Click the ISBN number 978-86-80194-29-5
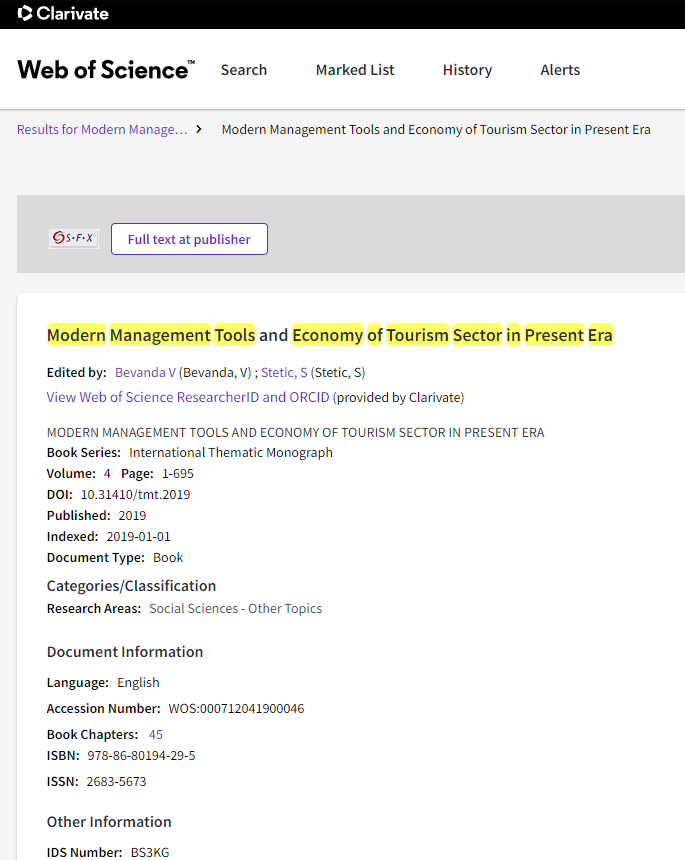This screenshot has width=685, height=860. pyautogui.click(x=141, y=756)
